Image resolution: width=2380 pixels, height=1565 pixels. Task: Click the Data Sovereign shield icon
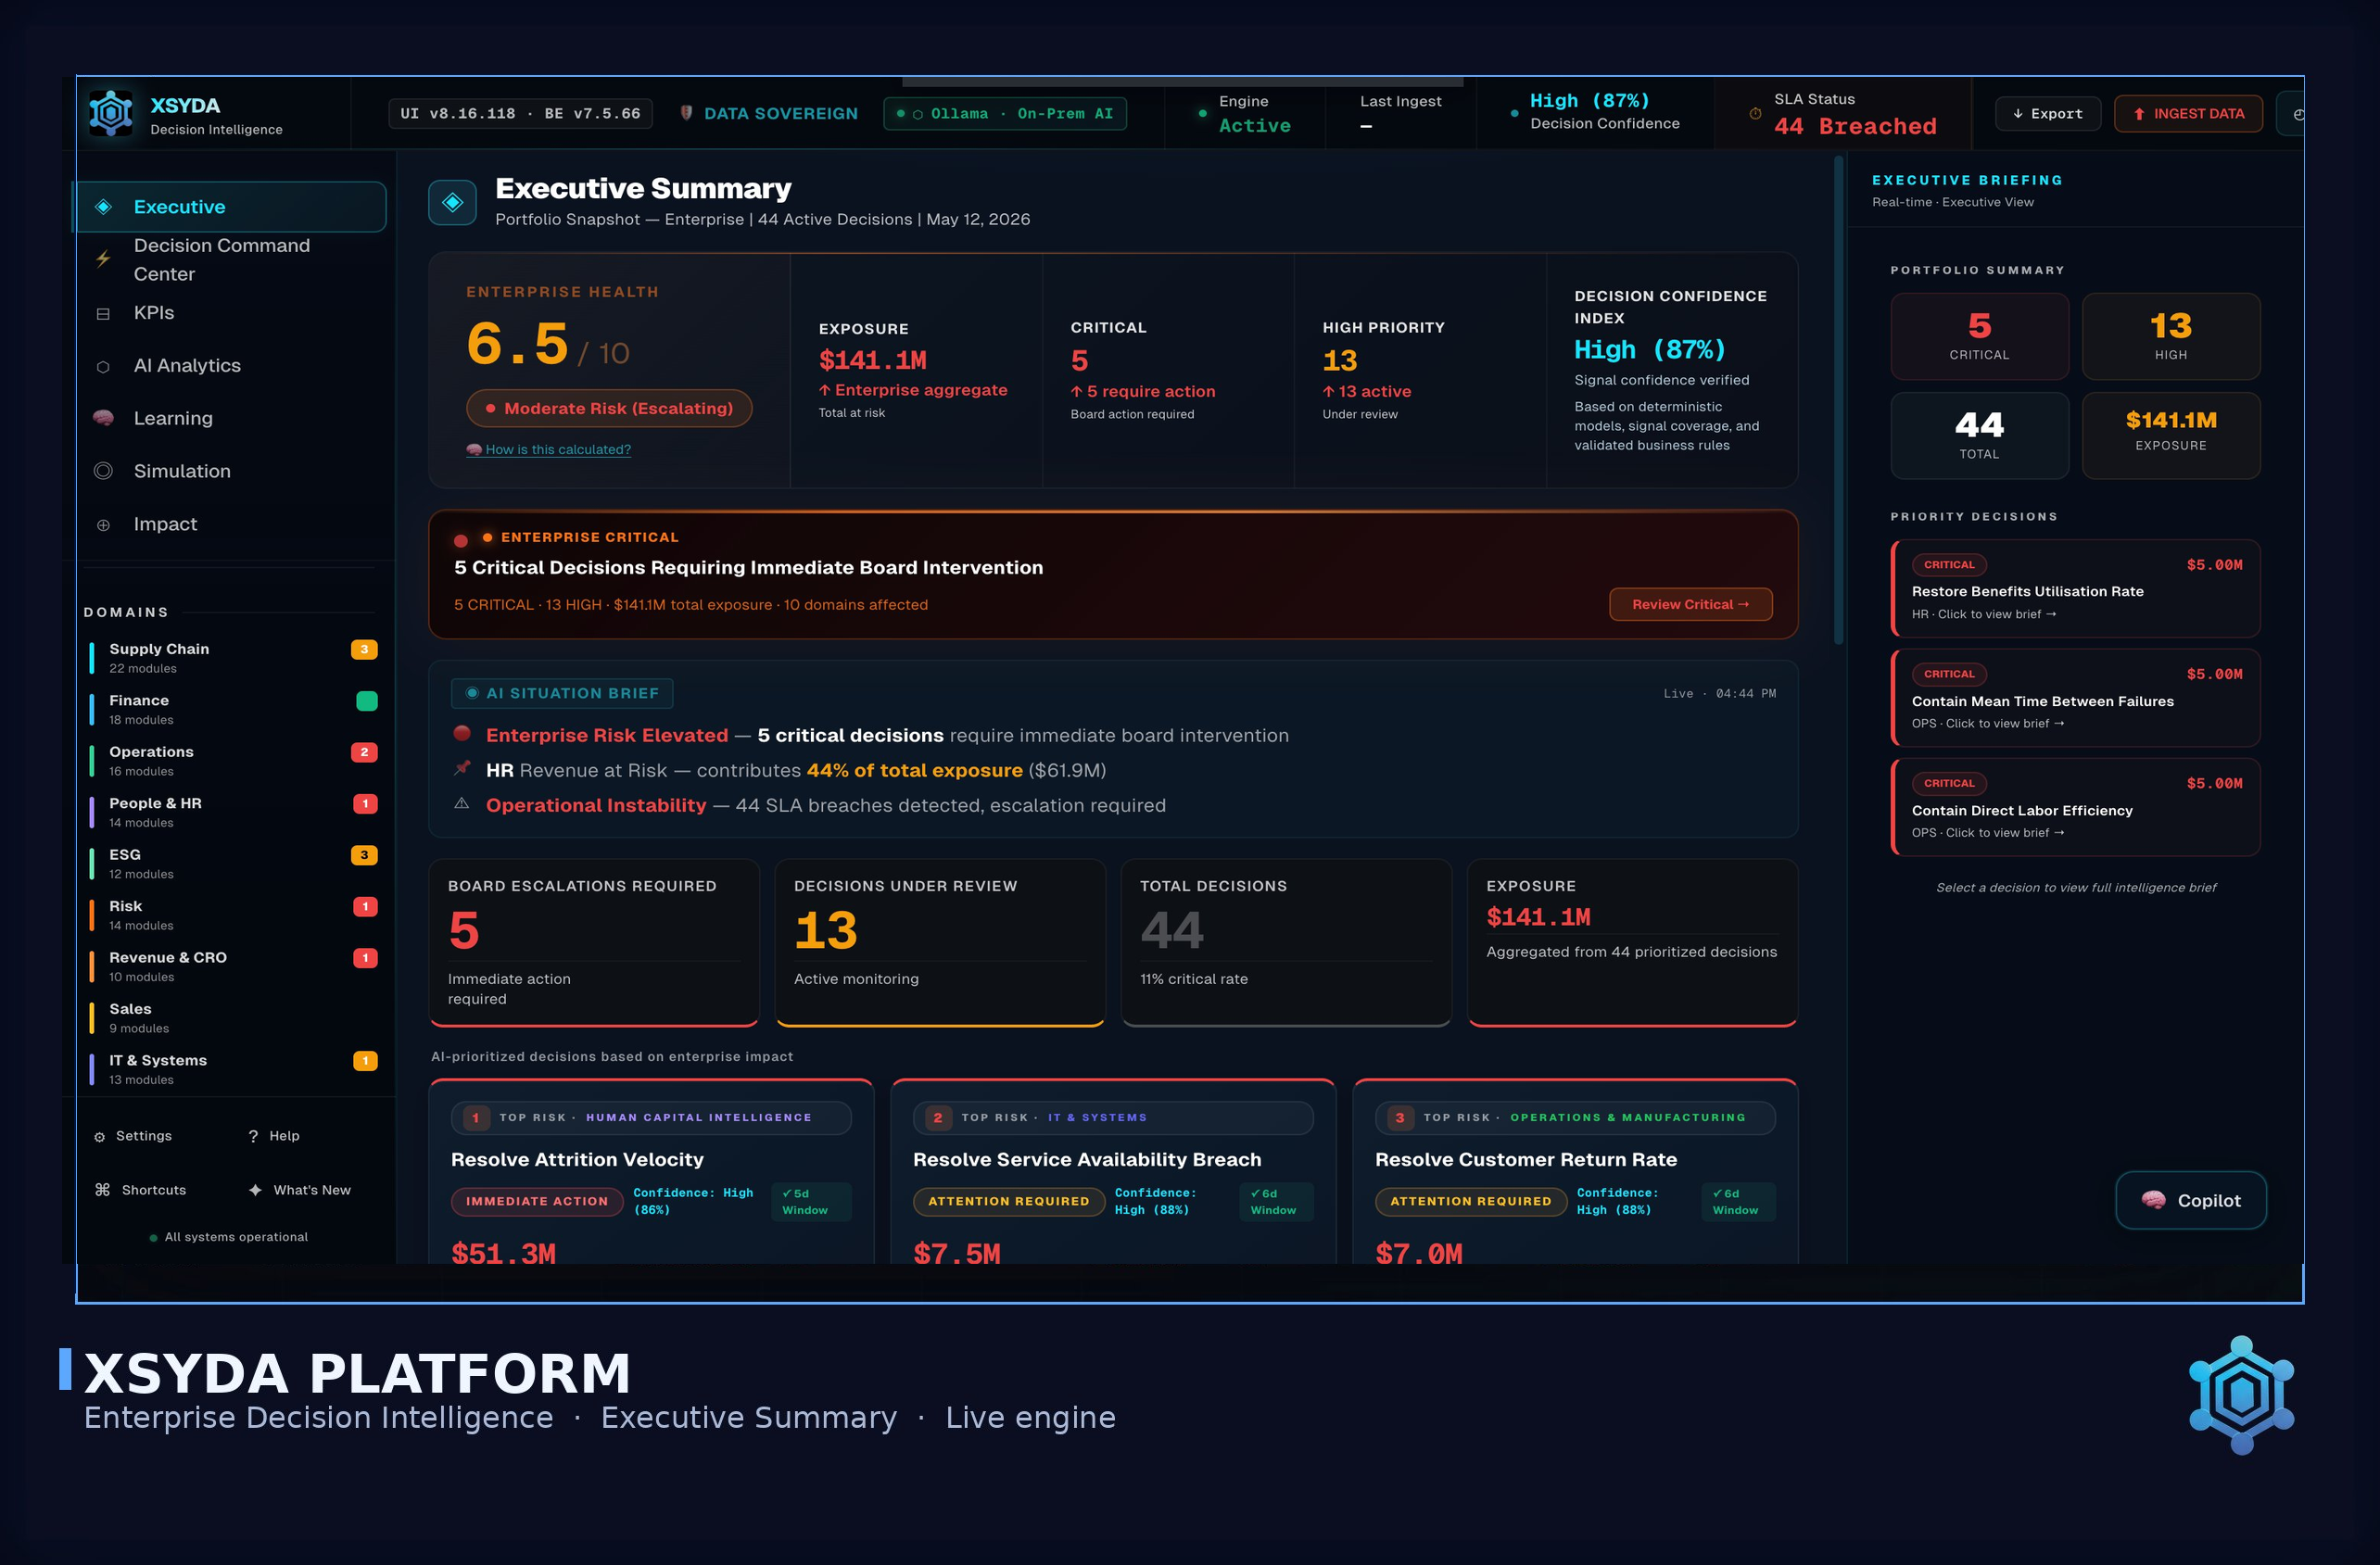686,113
